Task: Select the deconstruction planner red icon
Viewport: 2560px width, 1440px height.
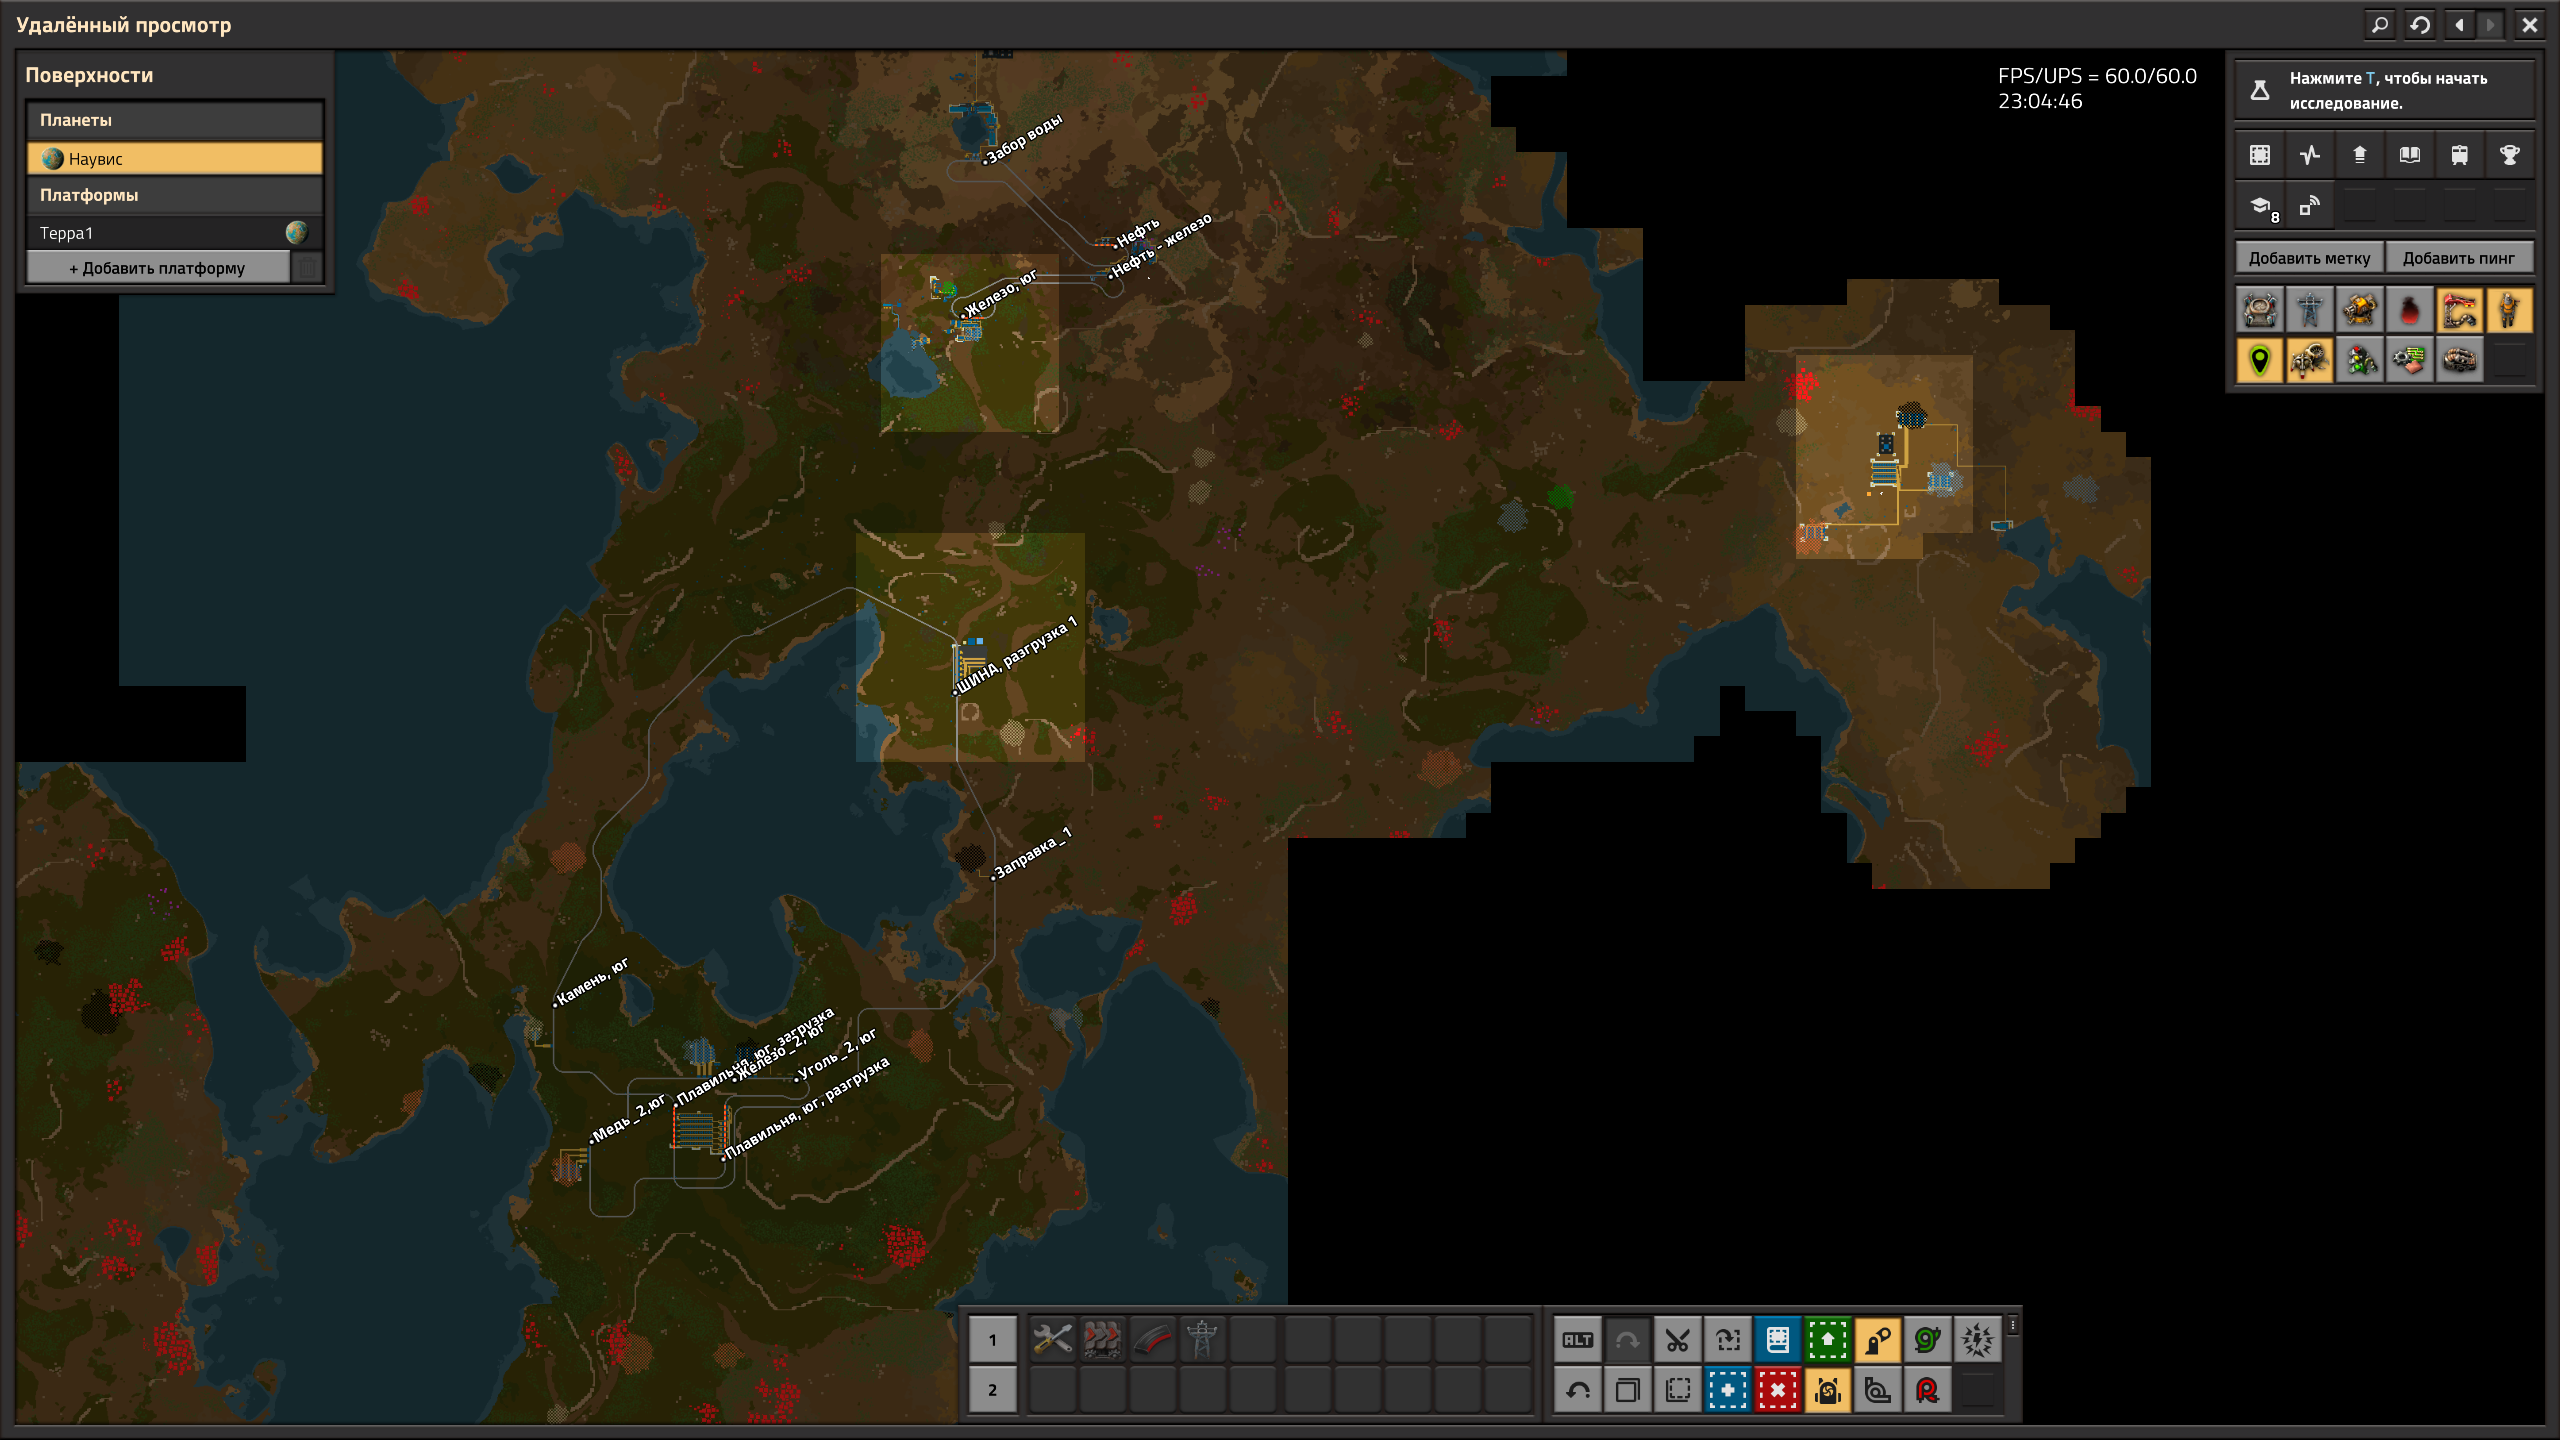Action: click(x=1777, y=1390)
